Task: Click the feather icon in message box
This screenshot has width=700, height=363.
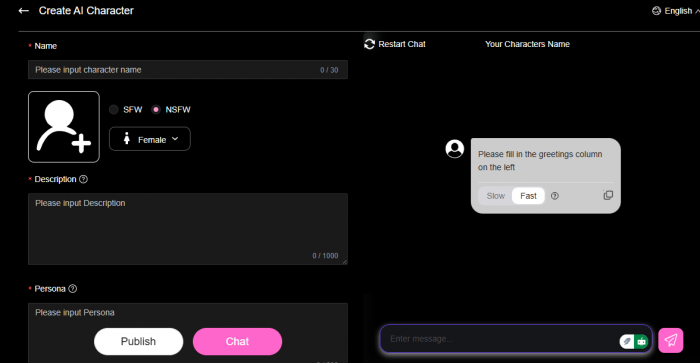Action: coord(627,342)
